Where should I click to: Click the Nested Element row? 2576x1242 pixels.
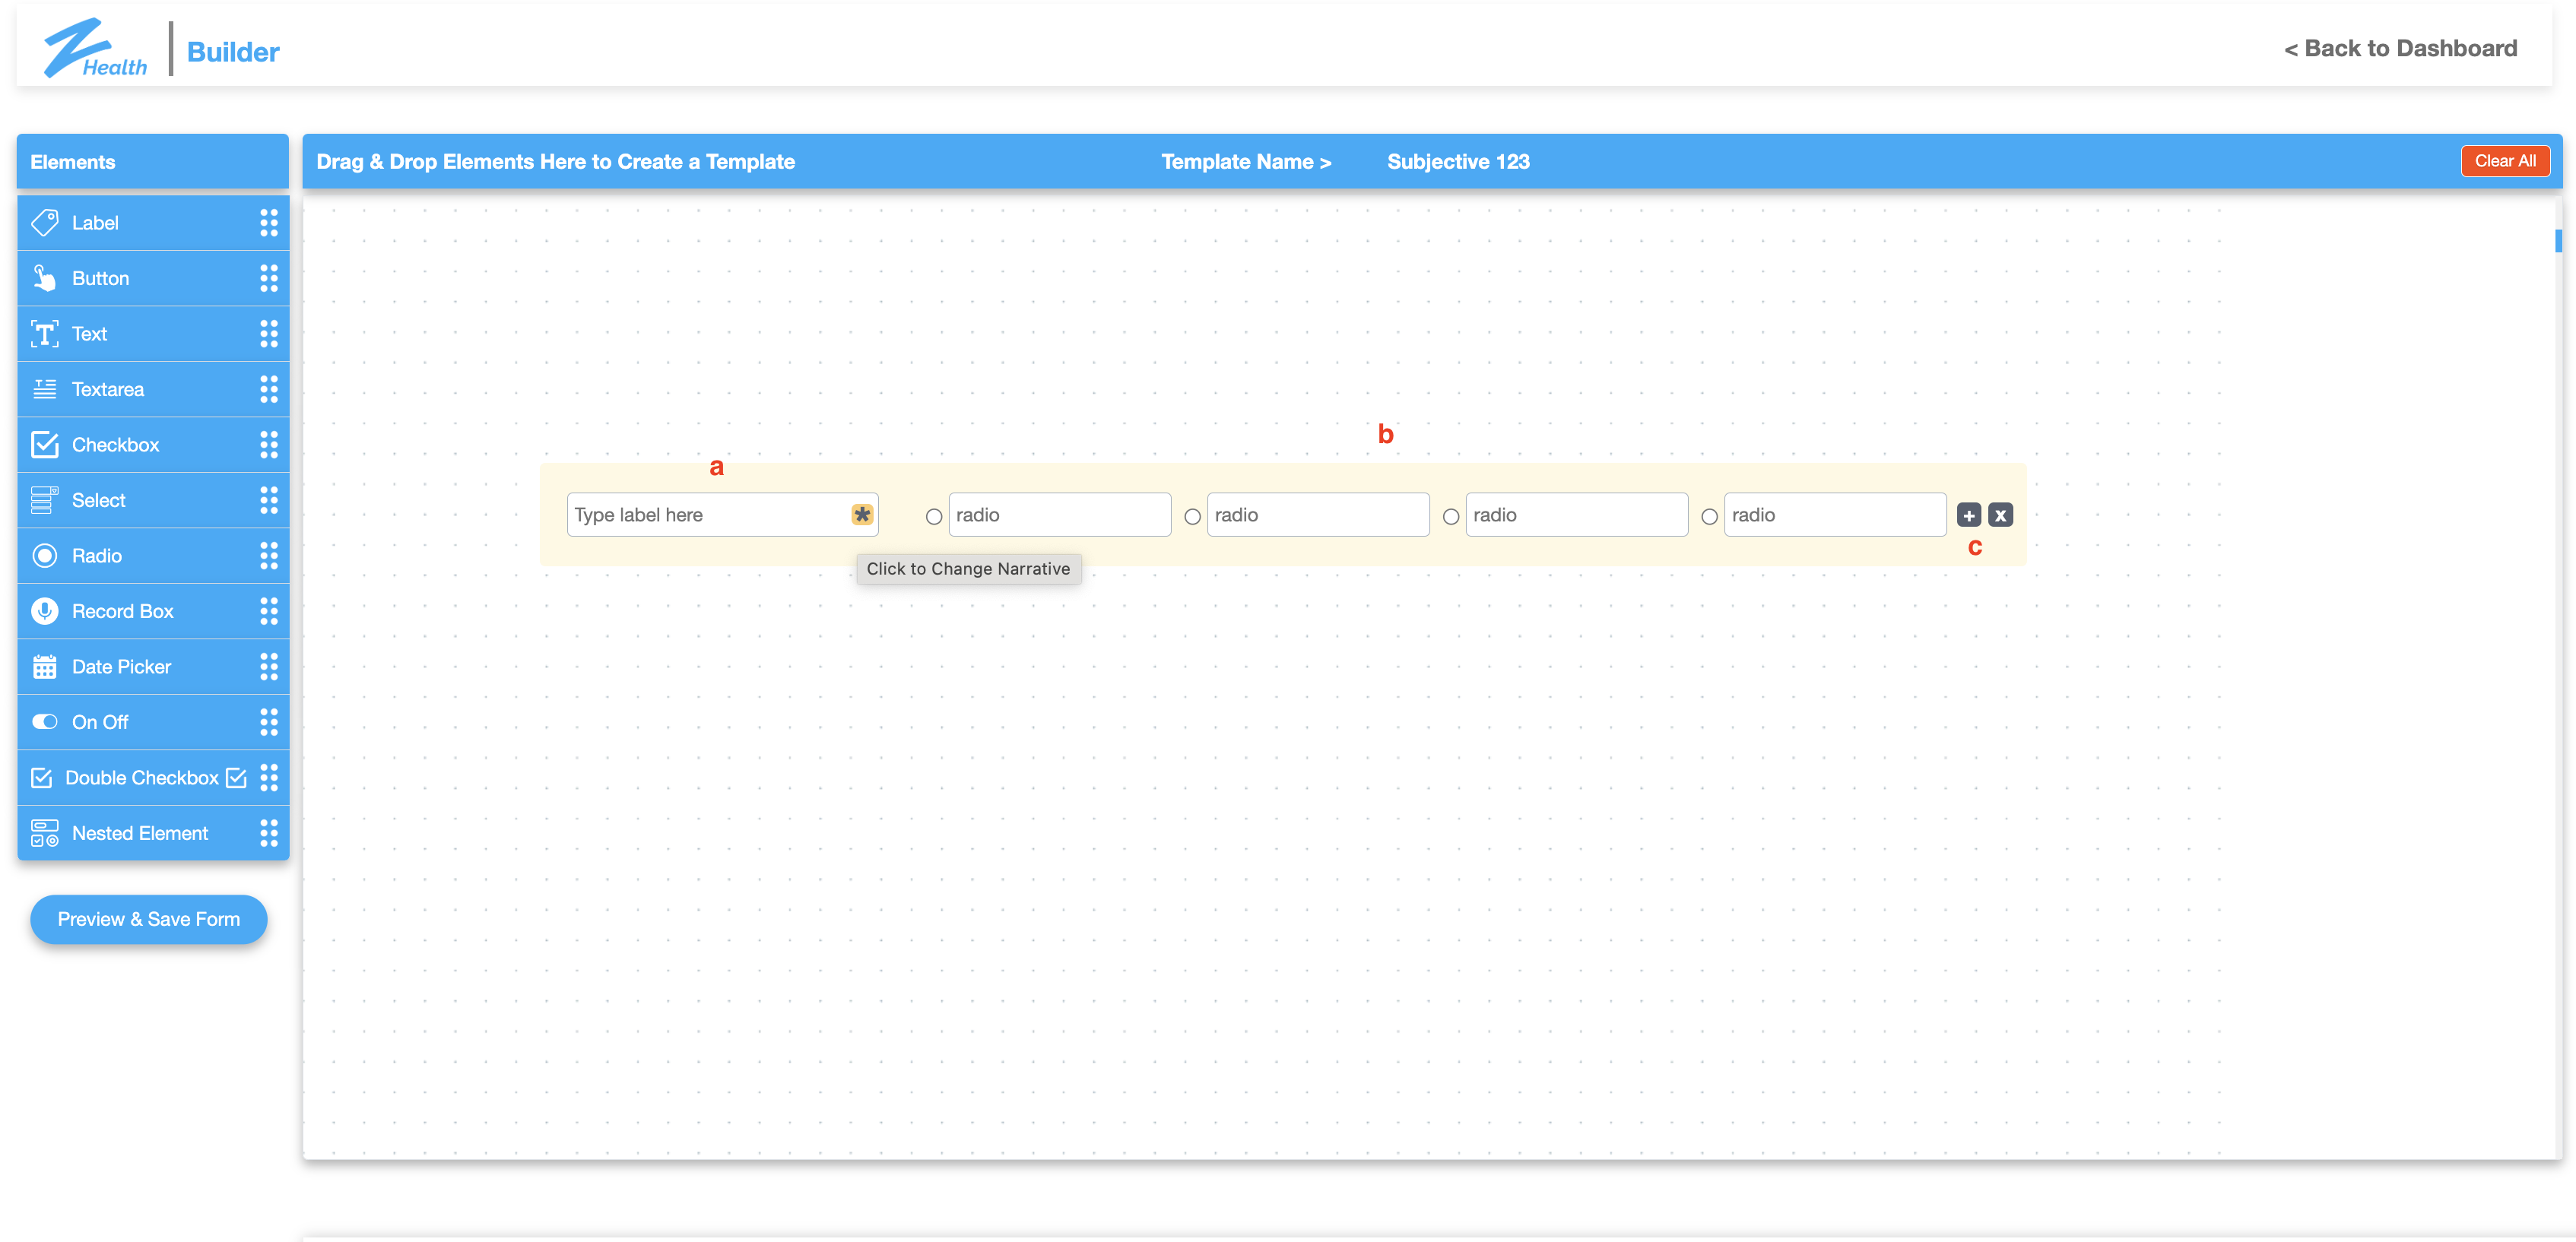pyautogui.click(x=153, y=833)
